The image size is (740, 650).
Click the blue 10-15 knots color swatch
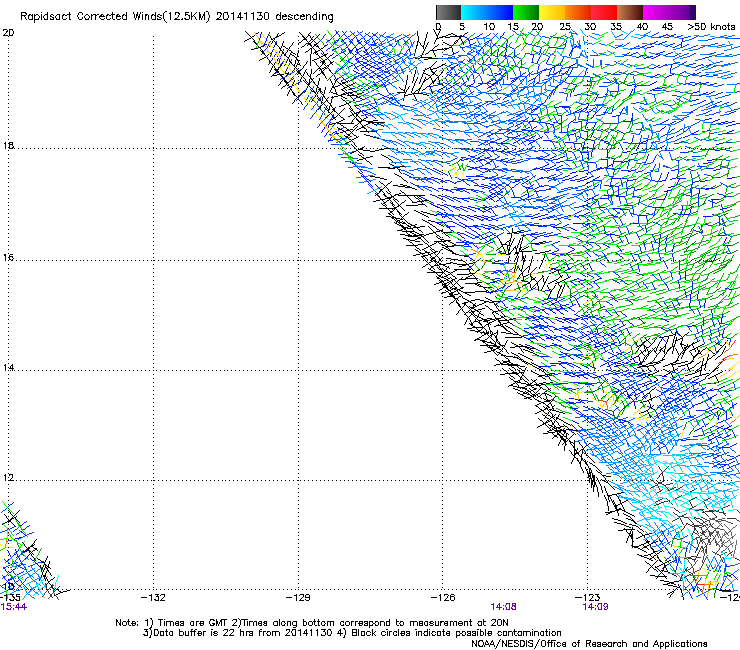coord(500,12)
